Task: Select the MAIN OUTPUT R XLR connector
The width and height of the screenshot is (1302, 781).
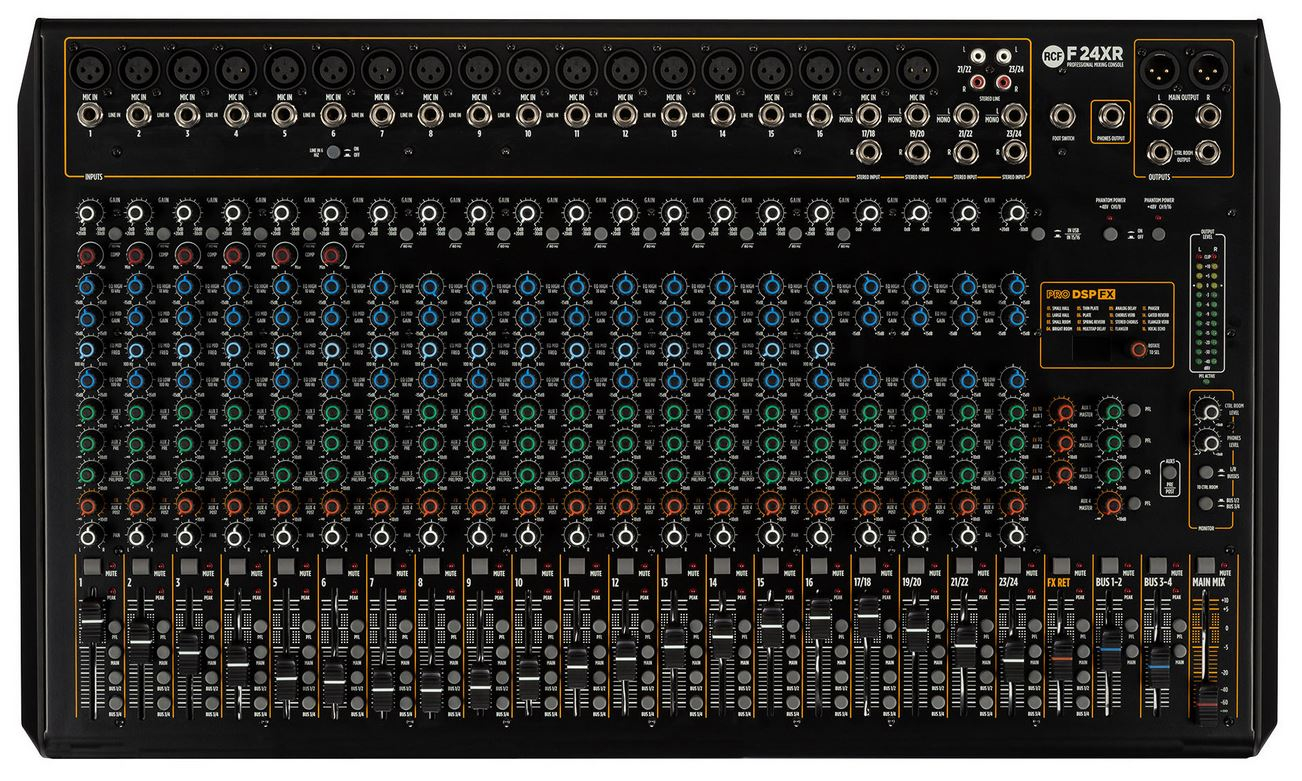Action: pyautogui.click(x=1209, y=68)
